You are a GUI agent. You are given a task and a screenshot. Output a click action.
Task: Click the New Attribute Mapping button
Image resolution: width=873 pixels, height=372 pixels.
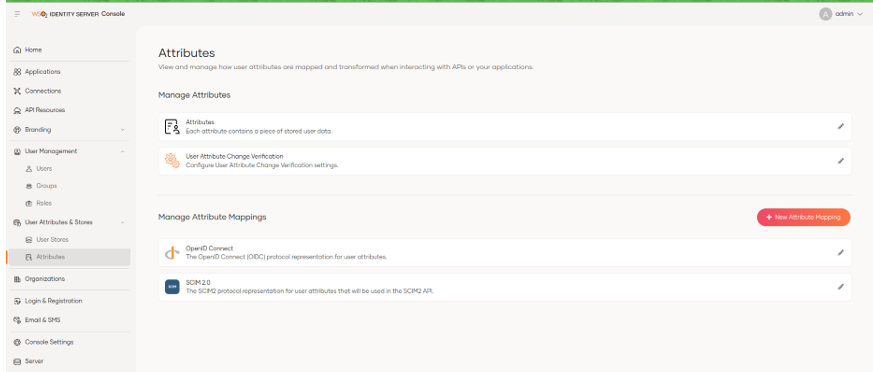click(x=803, y=217)
